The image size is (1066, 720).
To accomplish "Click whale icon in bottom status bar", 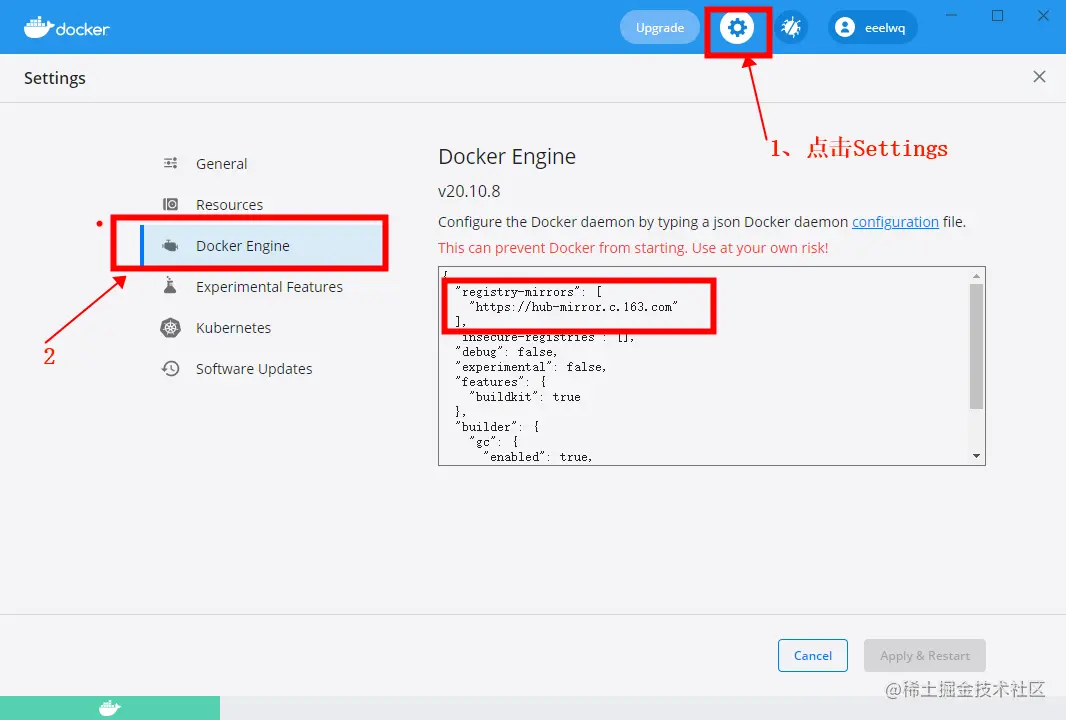I will (x=109, y=708).
